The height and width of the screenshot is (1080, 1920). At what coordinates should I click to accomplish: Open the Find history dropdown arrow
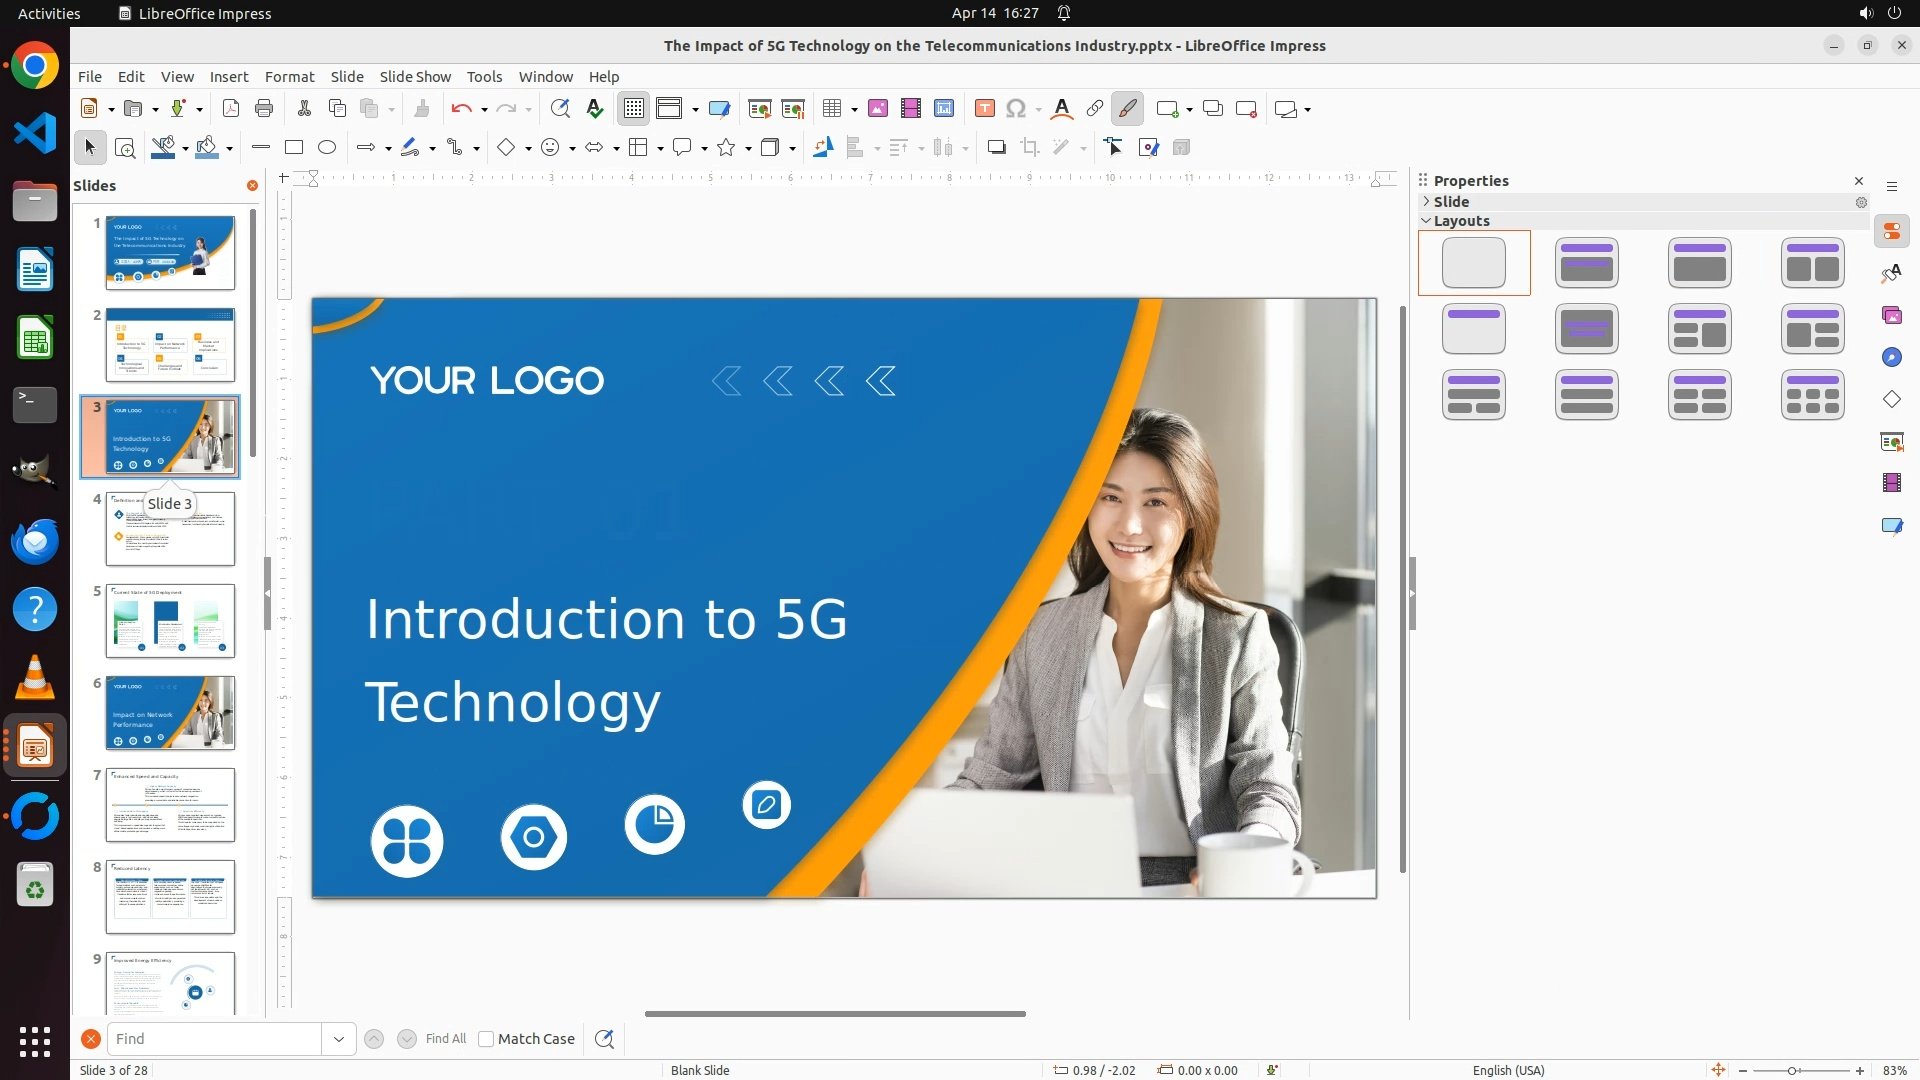click(x=339, y=1039)
